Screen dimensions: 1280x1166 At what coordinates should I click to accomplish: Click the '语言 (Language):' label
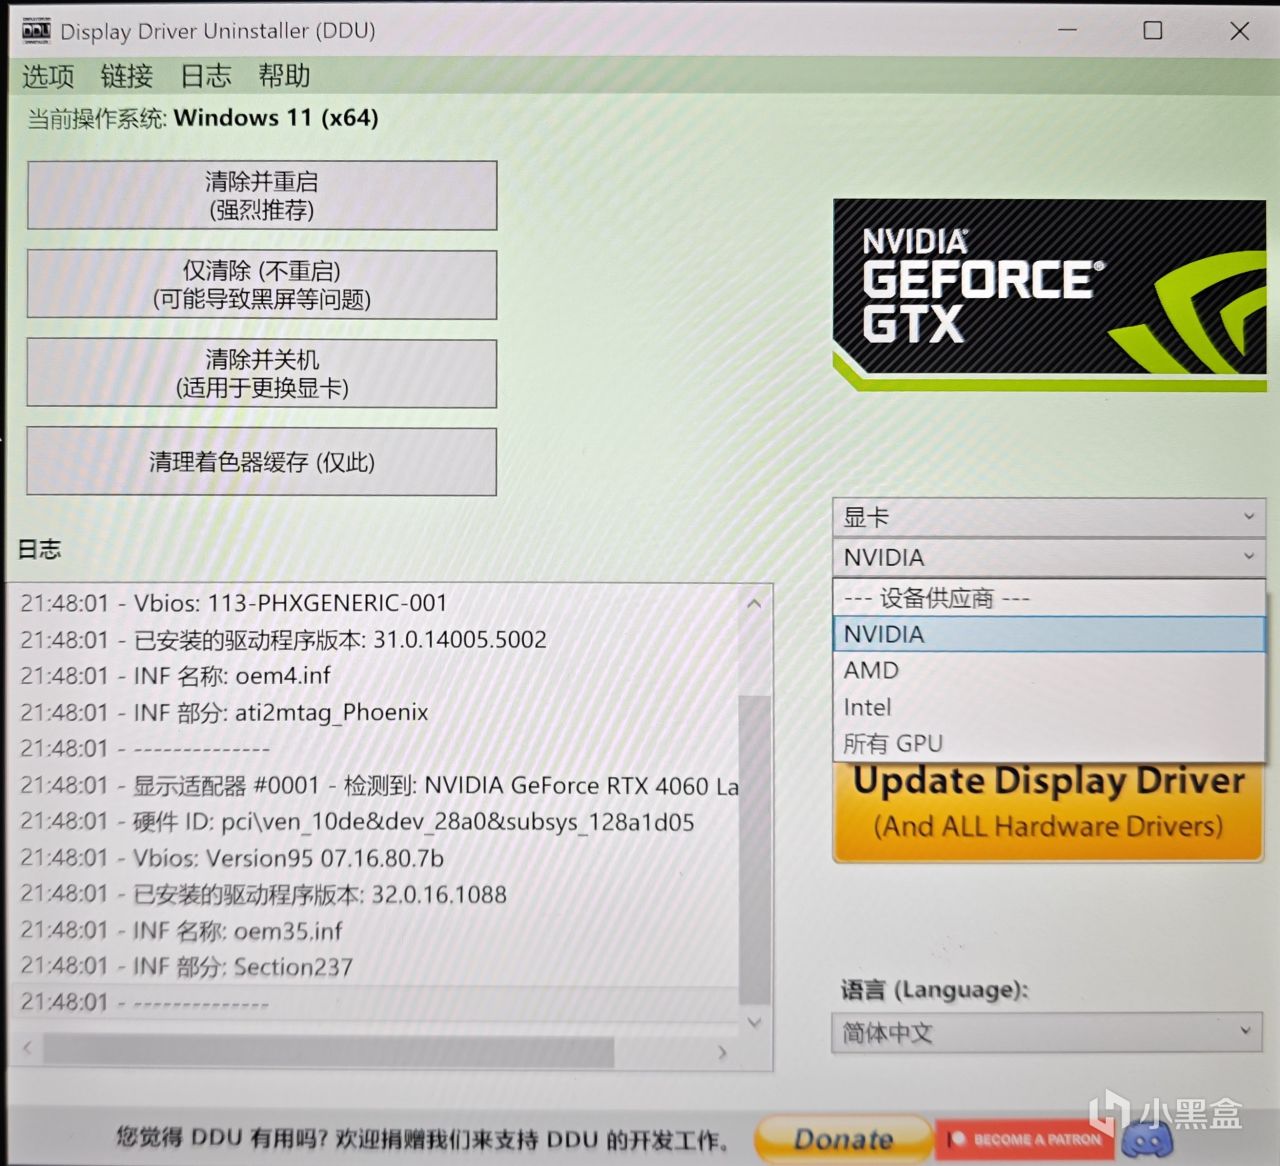(934, 990)
